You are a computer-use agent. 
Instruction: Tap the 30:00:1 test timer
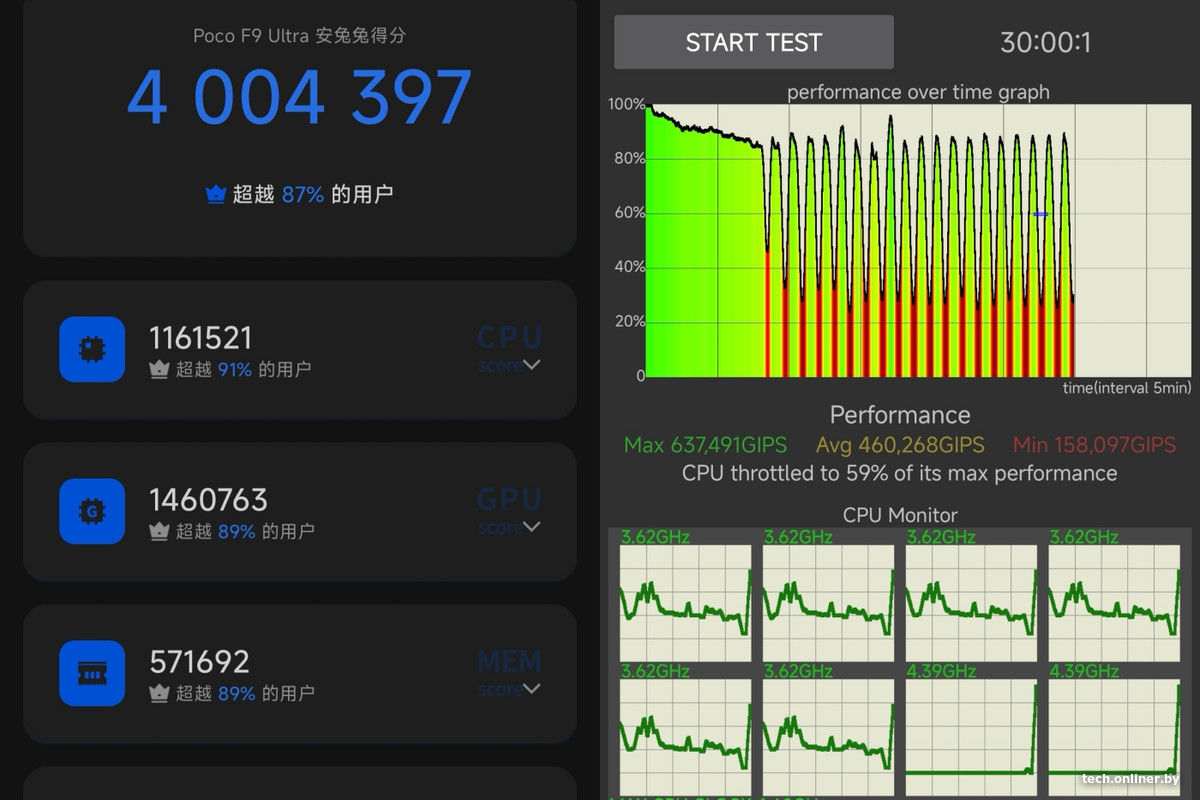(x=1046, y=42)
